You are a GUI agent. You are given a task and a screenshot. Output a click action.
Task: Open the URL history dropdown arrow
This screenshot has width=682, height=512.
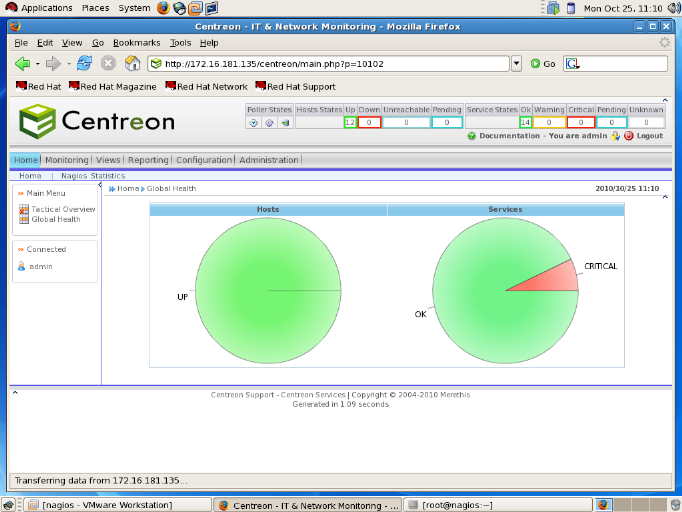click(x=516, y=63)
